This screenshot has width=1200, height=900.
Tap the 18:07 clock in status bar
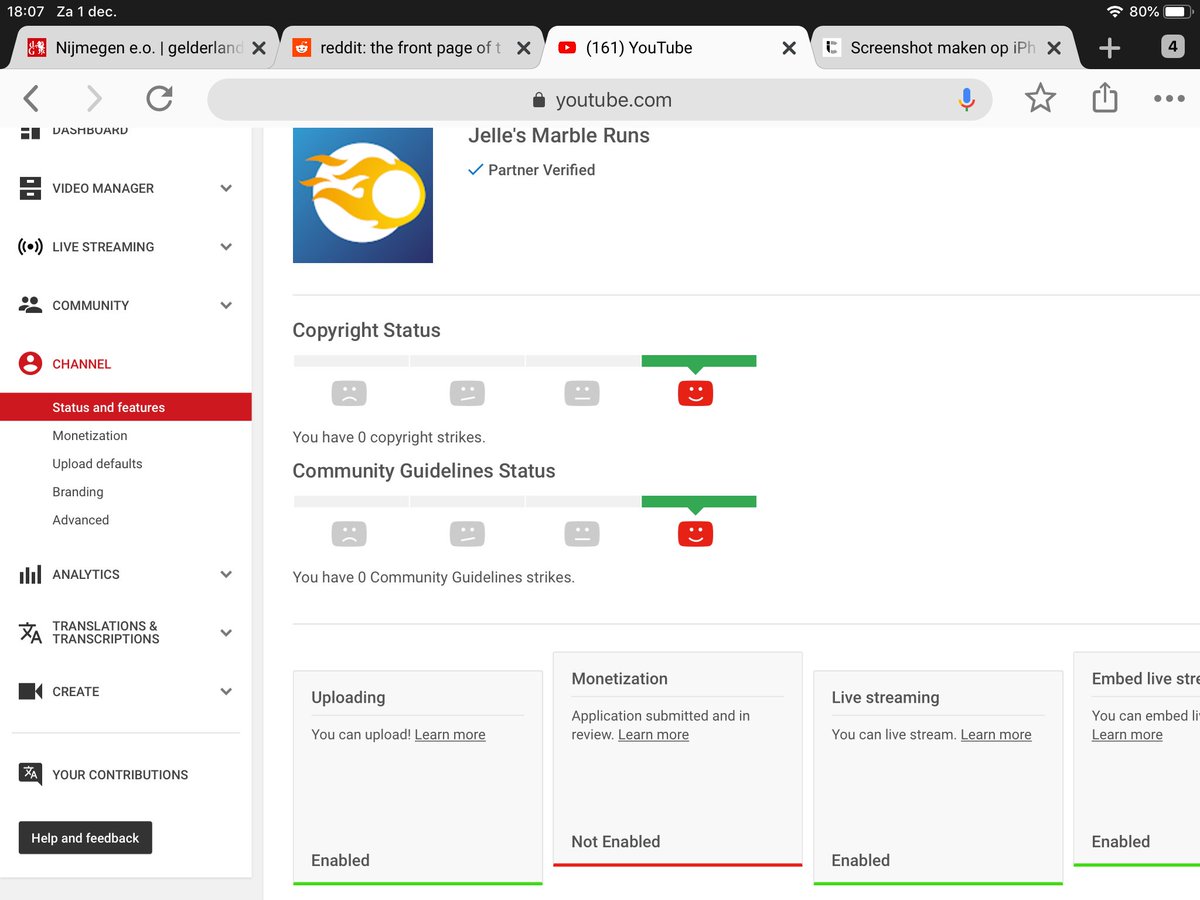(24, 12)
